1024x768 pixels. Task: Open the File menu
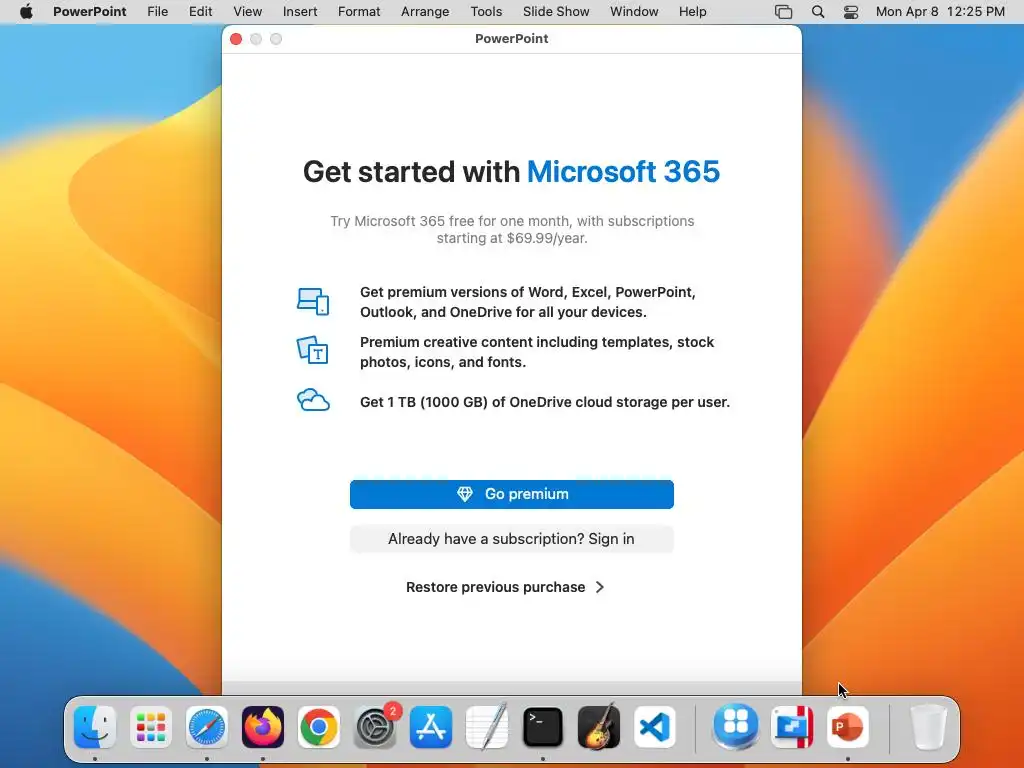pos(157,12)
